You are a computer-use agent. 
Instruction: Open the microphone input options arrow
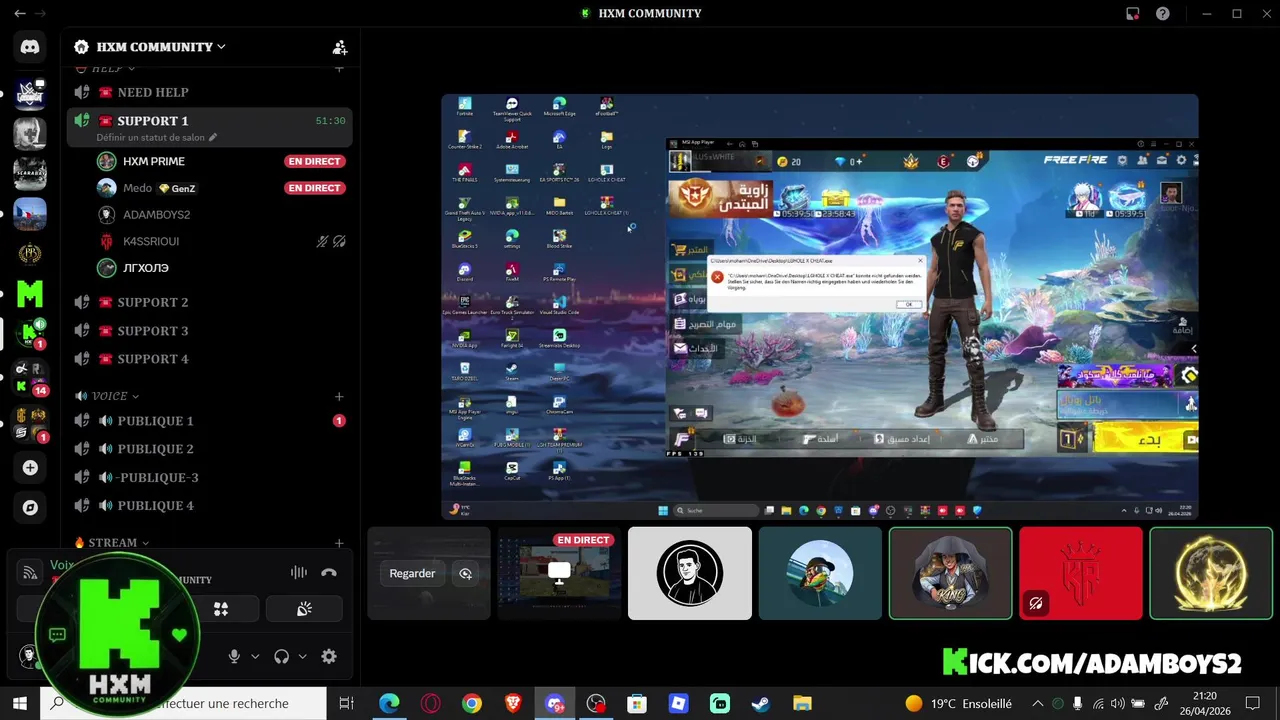pyautogui.click(x=255, y=657)
